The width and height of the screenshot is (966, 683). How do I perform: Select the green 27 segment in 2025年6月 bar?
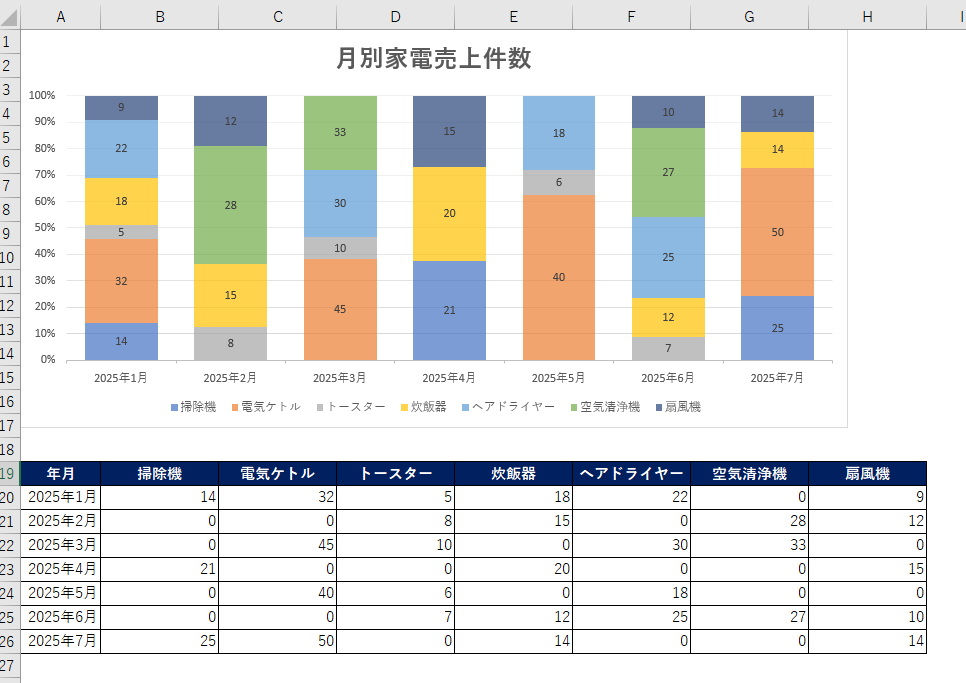[x=668, y=172]
